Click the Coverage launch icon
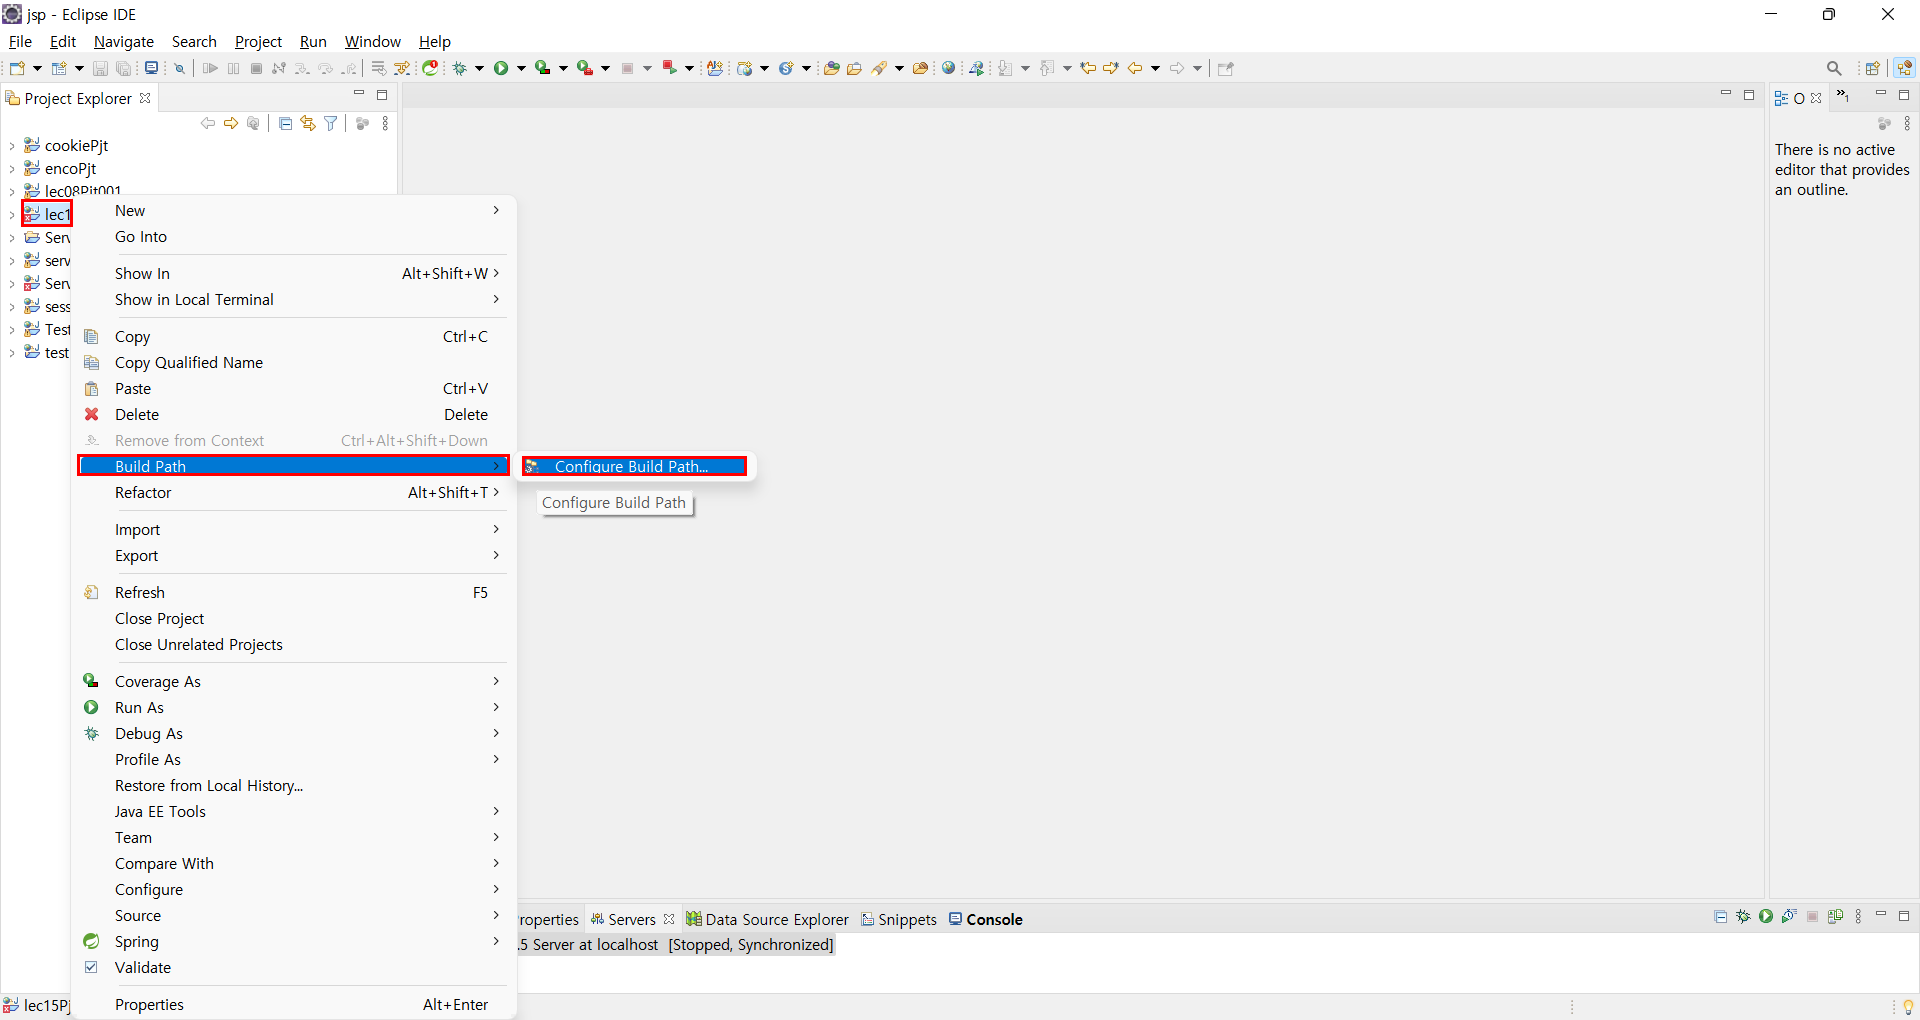This screenshot has width=1920, height=1020. [543, 68]
